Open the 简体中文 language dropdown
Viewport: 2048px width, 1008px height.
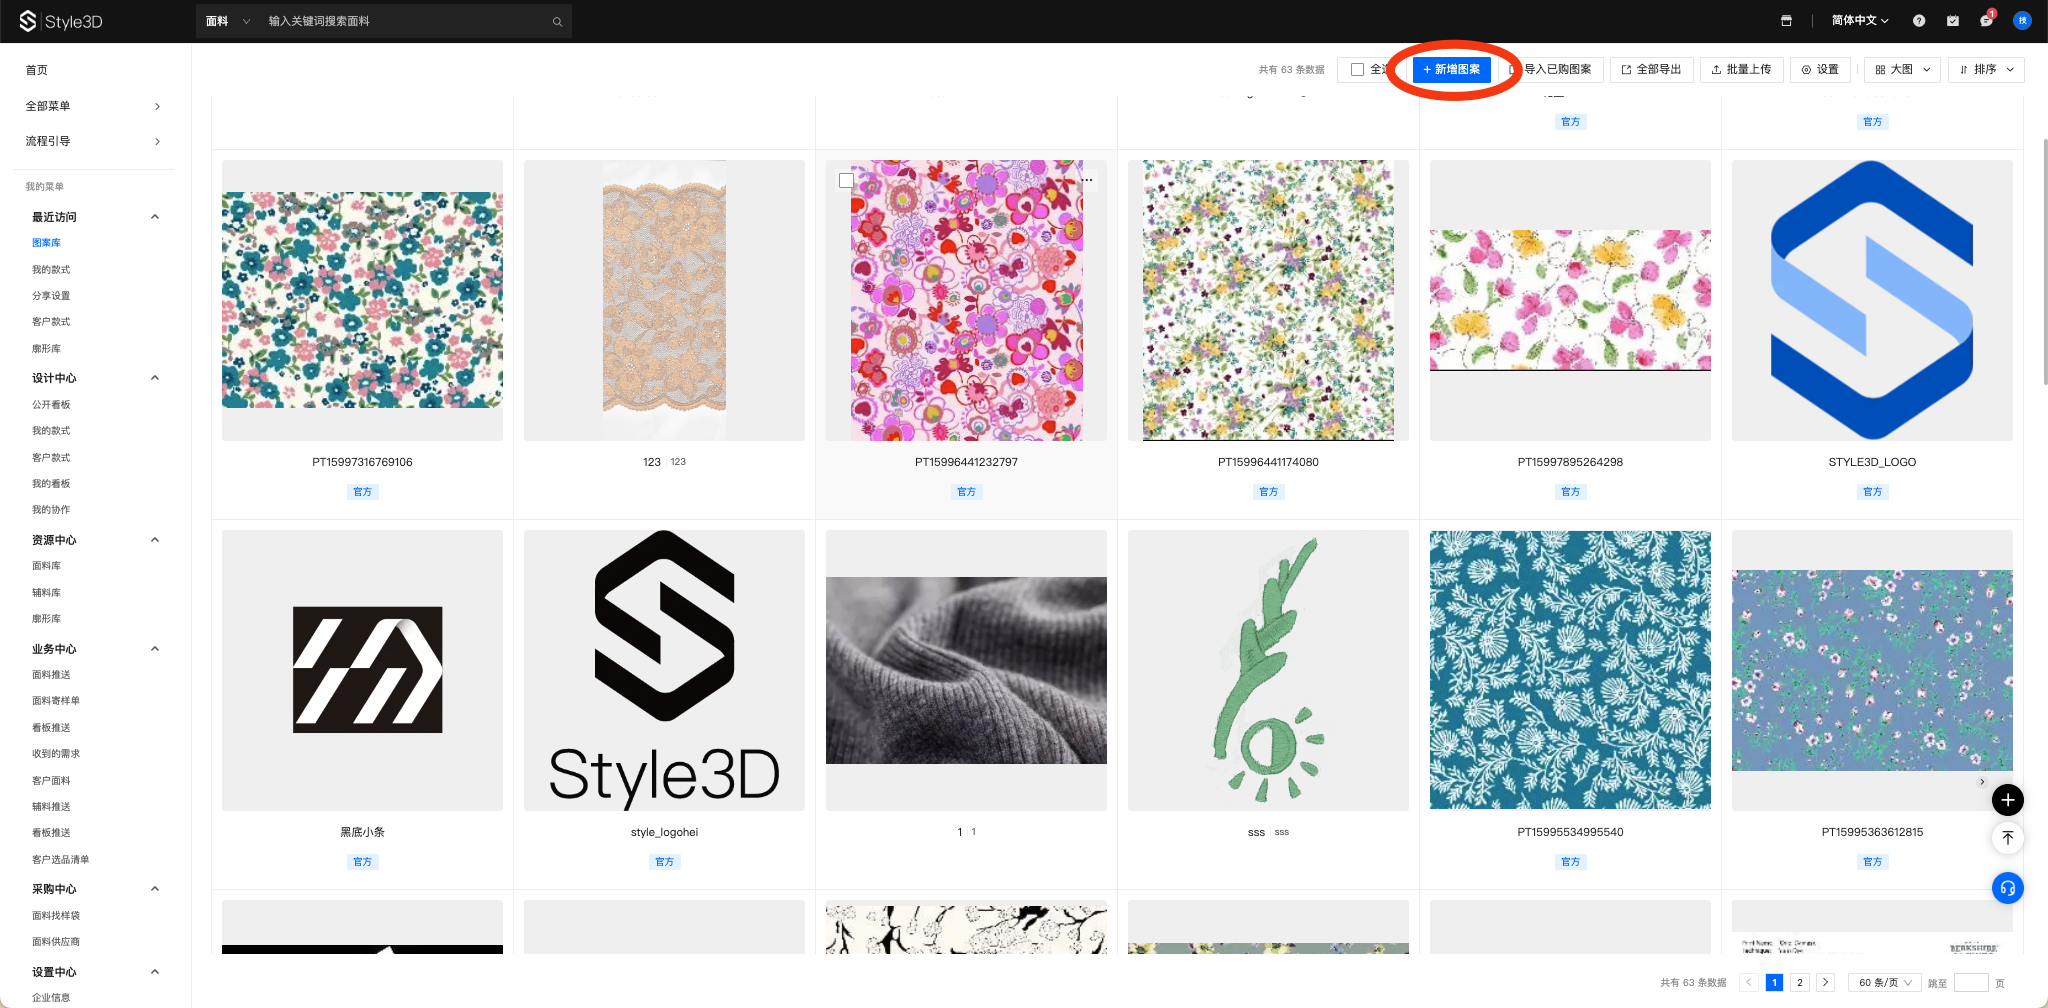(1860, 20)
